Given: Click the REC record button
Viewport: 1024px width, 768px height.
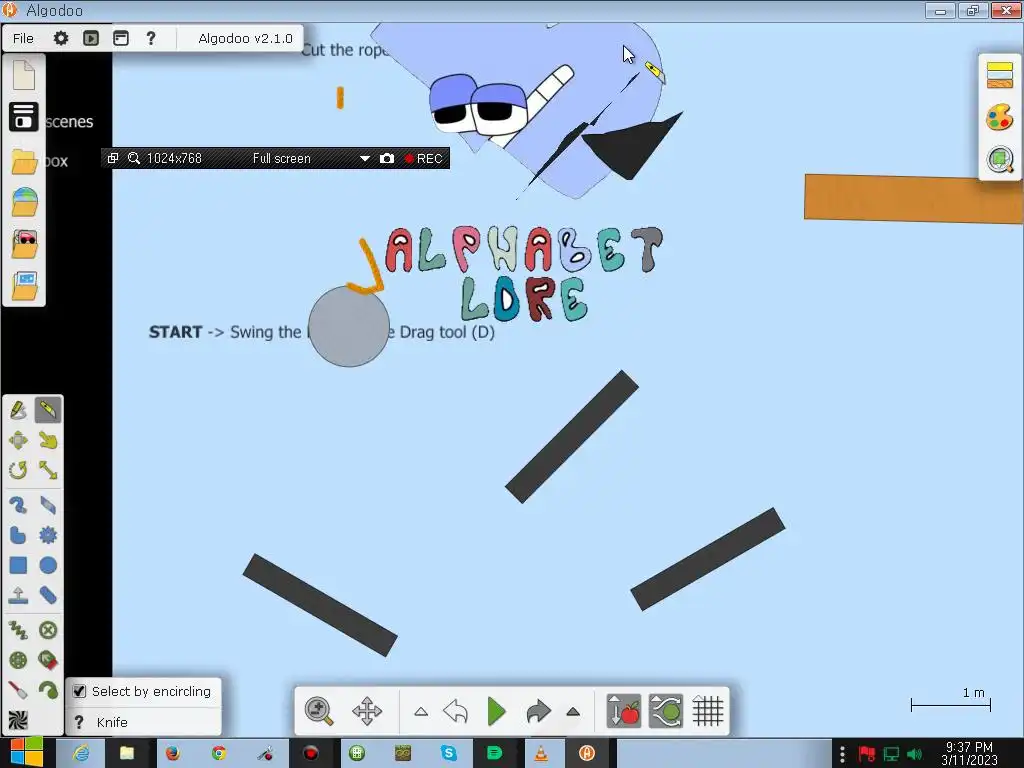Looking at the screenshot, I should click(423, 159).
